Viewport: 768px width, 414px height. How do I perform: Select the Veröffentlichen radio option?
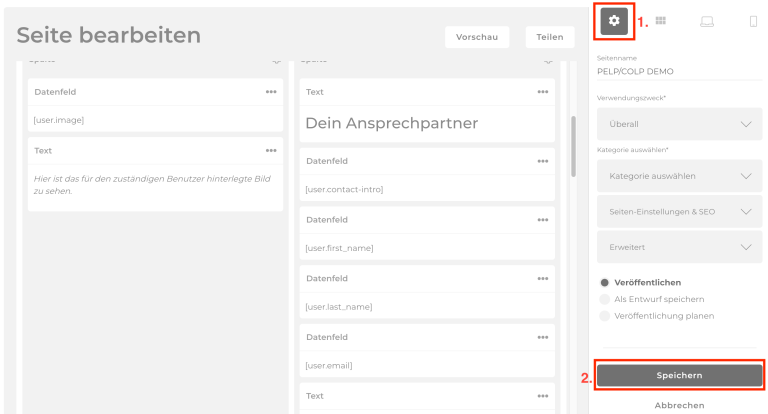coord(604,282)
